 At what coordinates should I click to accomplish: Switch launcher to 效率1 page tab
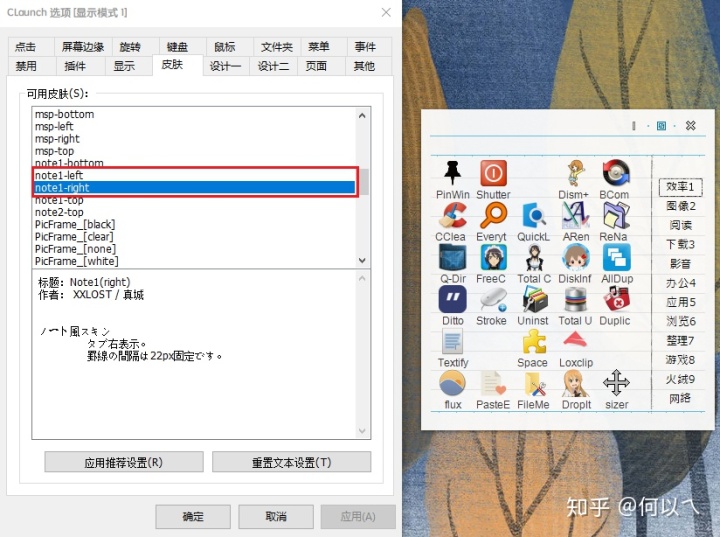[x=681, y=187]
